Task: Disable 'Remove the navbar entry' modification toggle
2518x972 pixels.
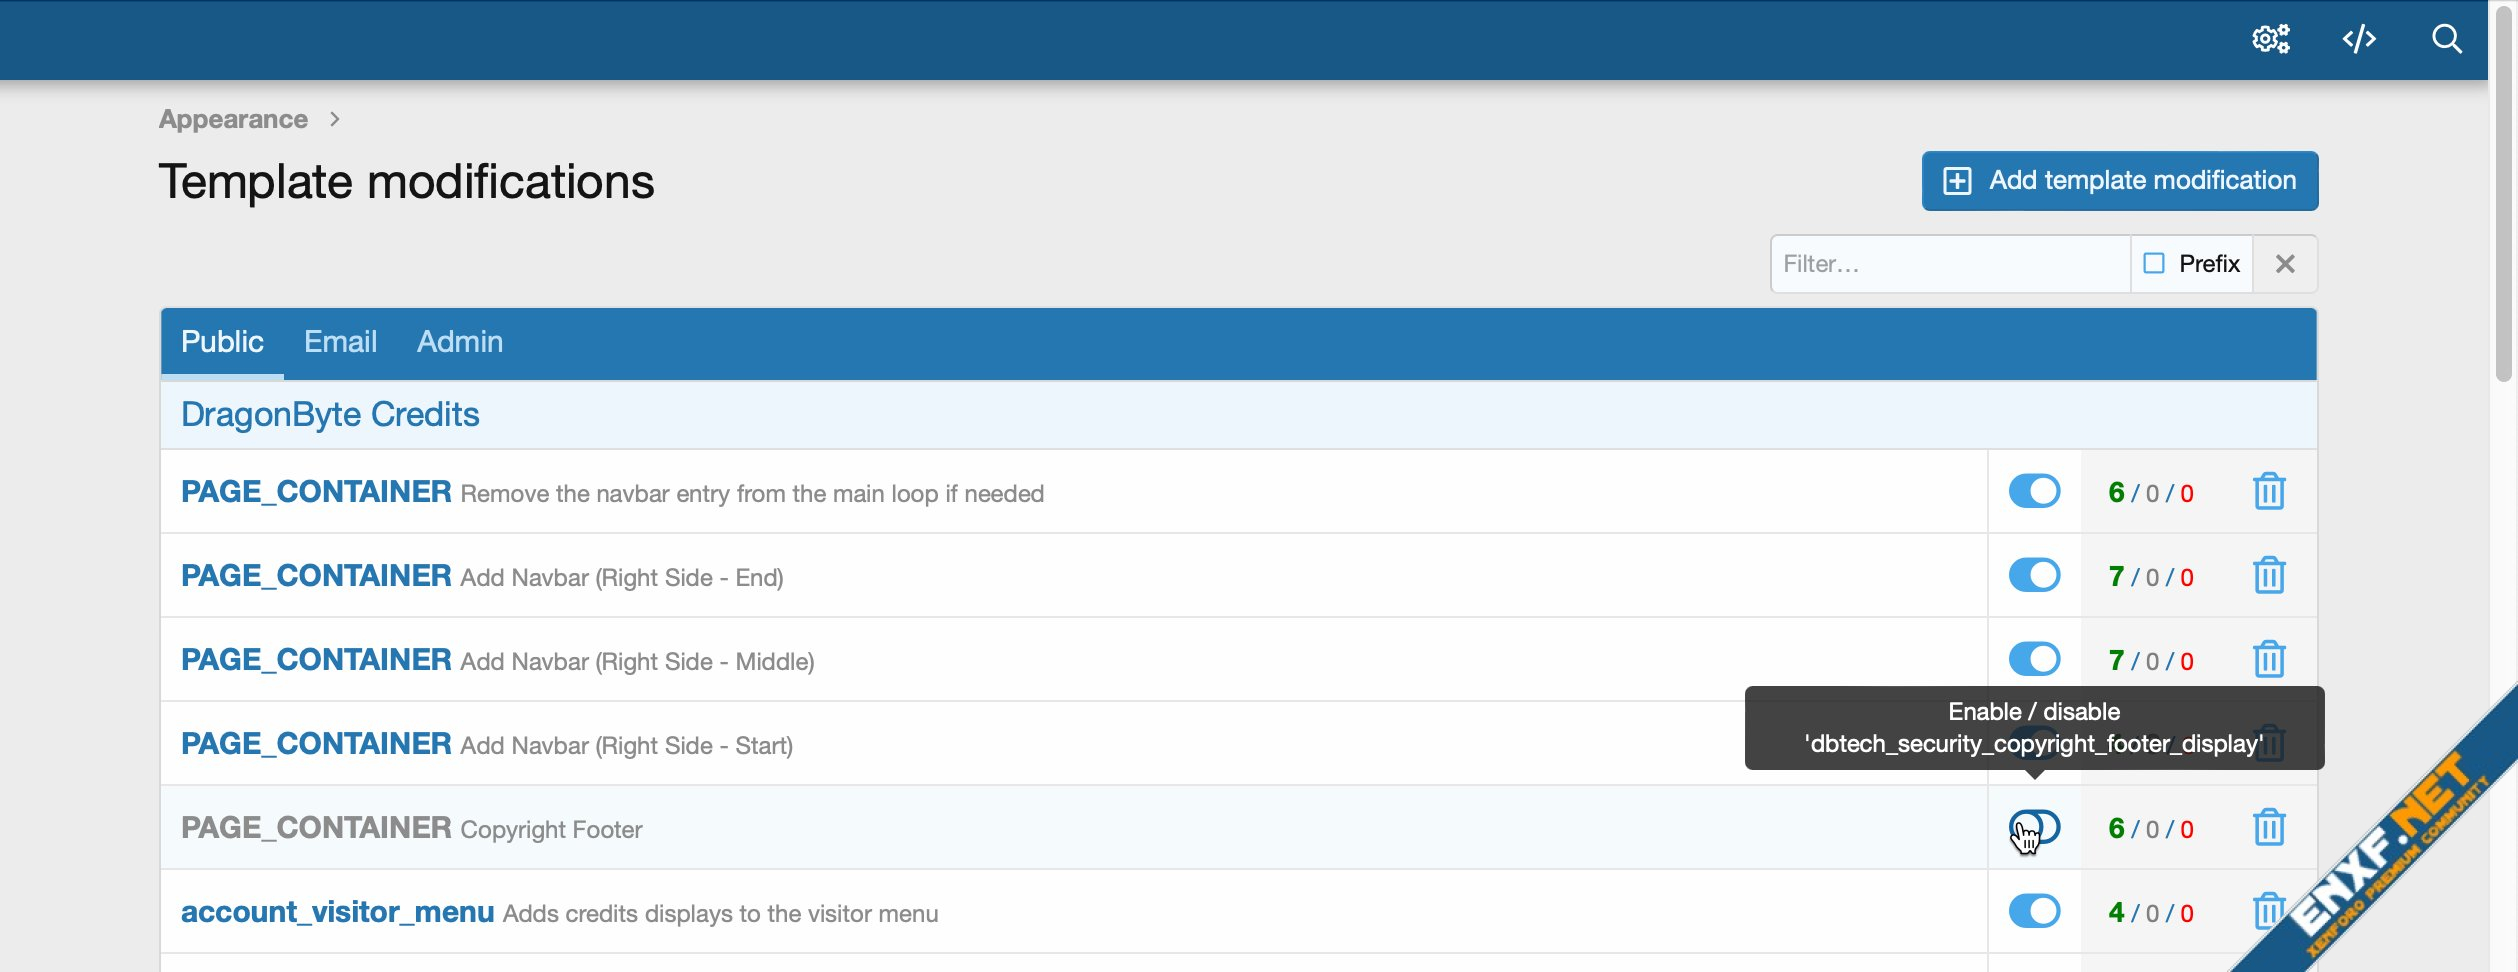Action: 2034,492
